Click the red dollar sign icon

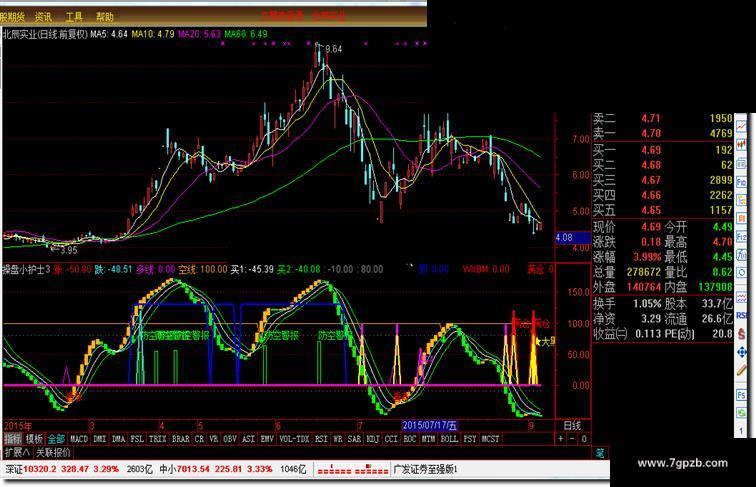tap(742, 334)
